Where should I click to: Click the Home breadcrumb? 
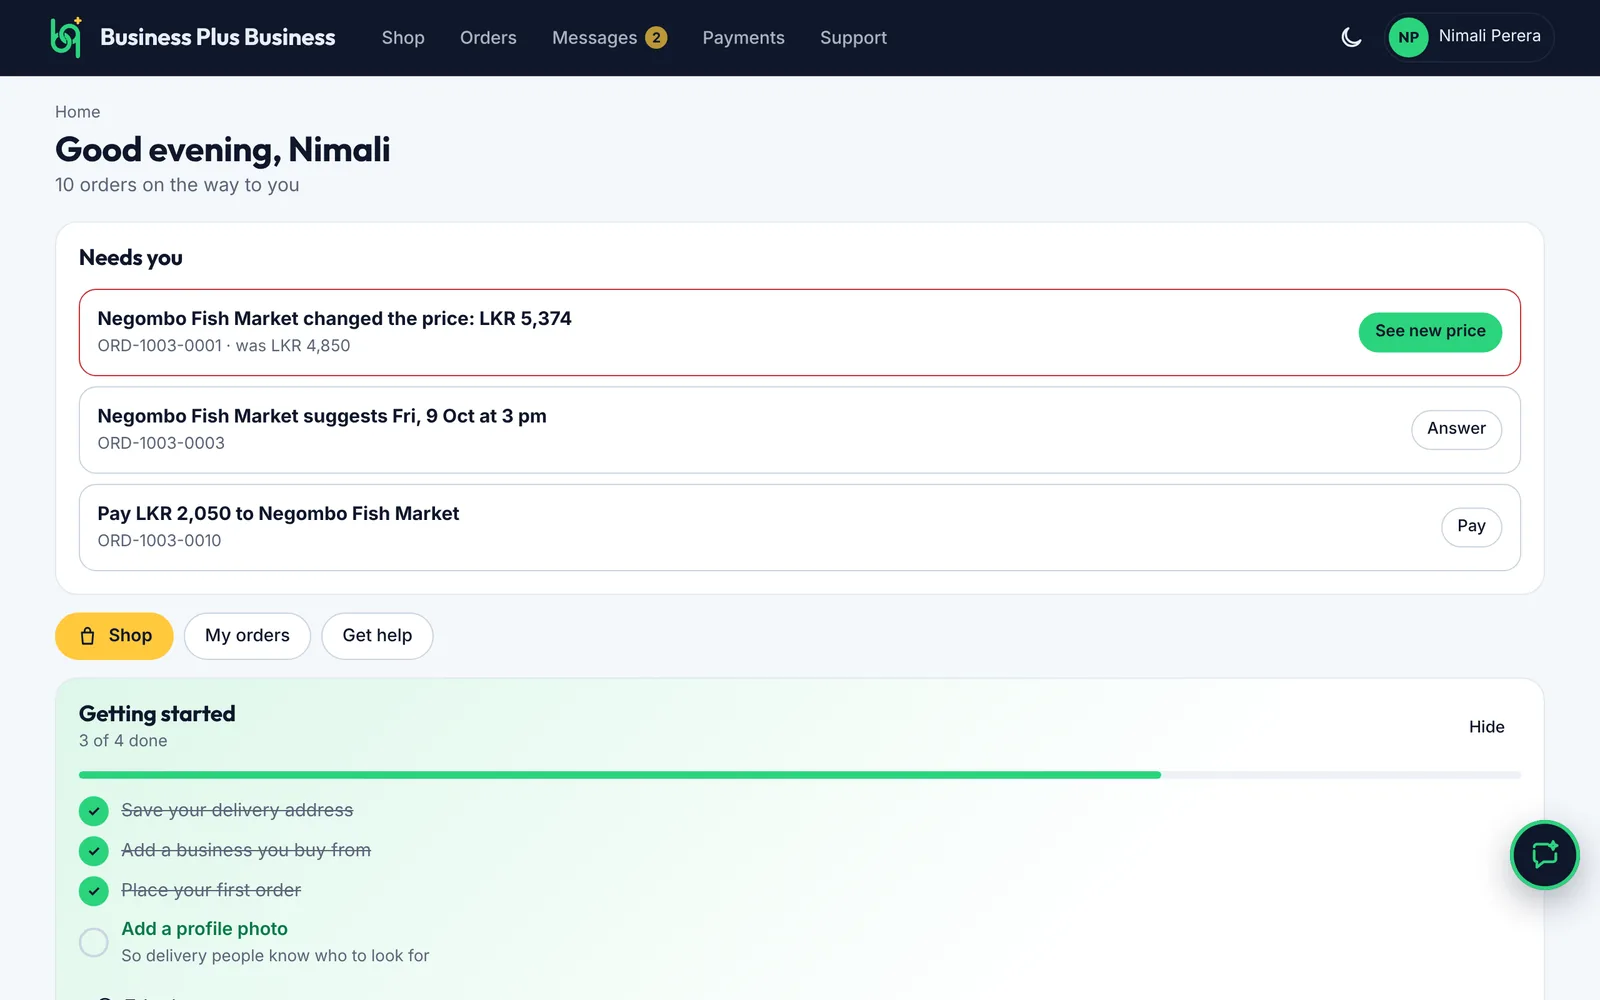click(x=77, y=112)
